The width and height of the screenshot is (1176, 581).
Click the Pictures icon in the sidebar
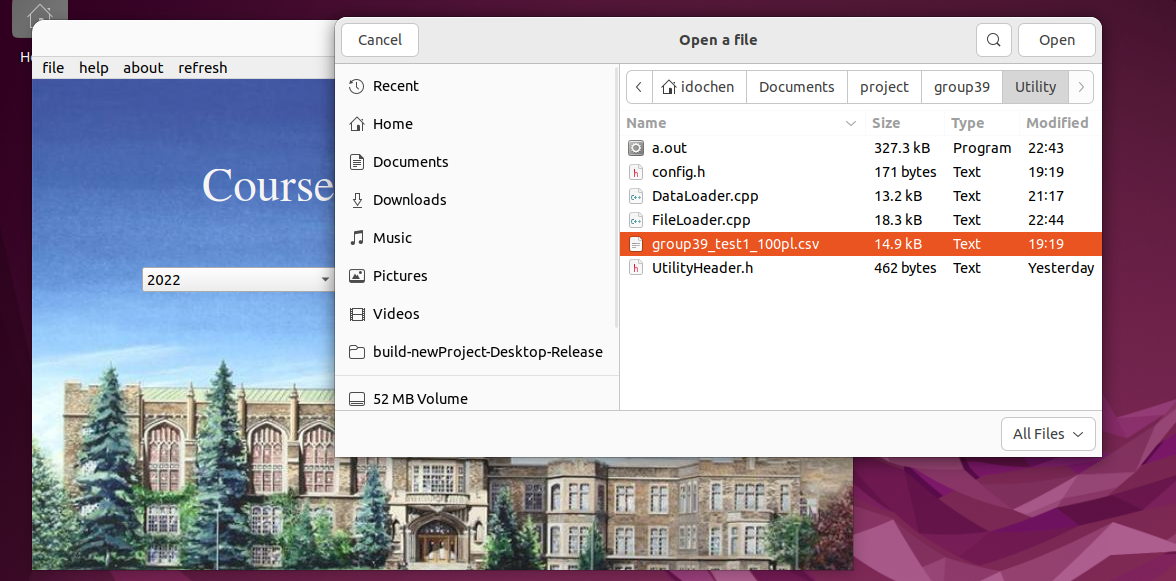(358, 276)
